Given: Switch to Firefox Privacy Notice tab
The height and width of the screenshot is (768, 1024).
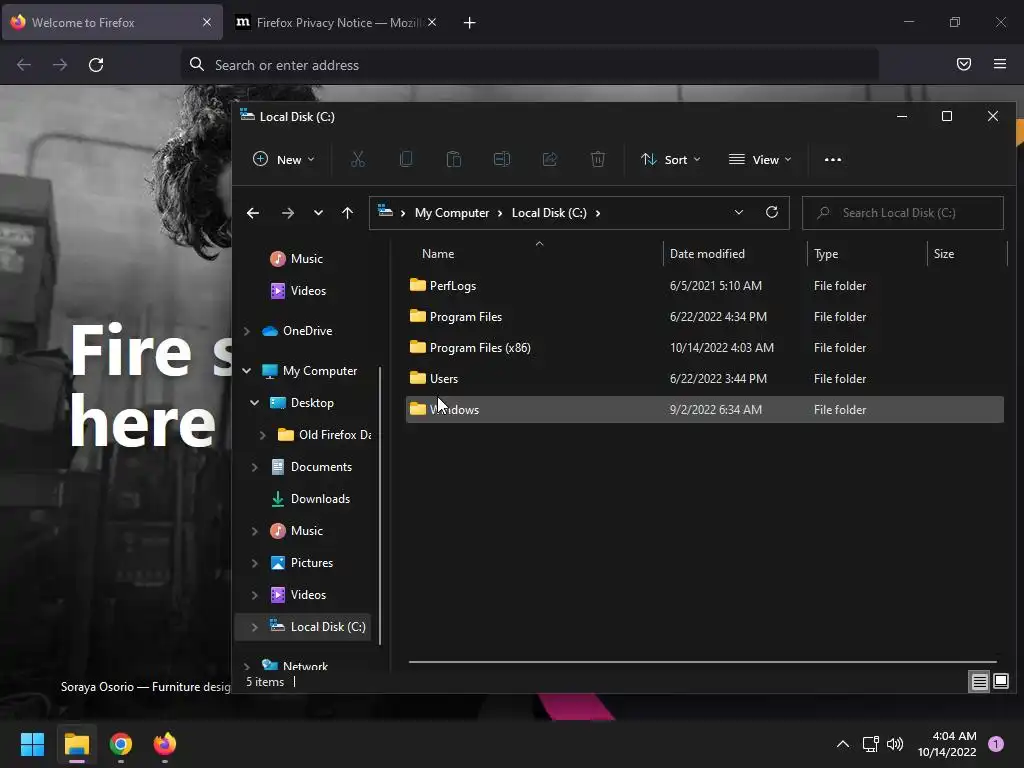Looking at the screenshot, I should 337,22.
